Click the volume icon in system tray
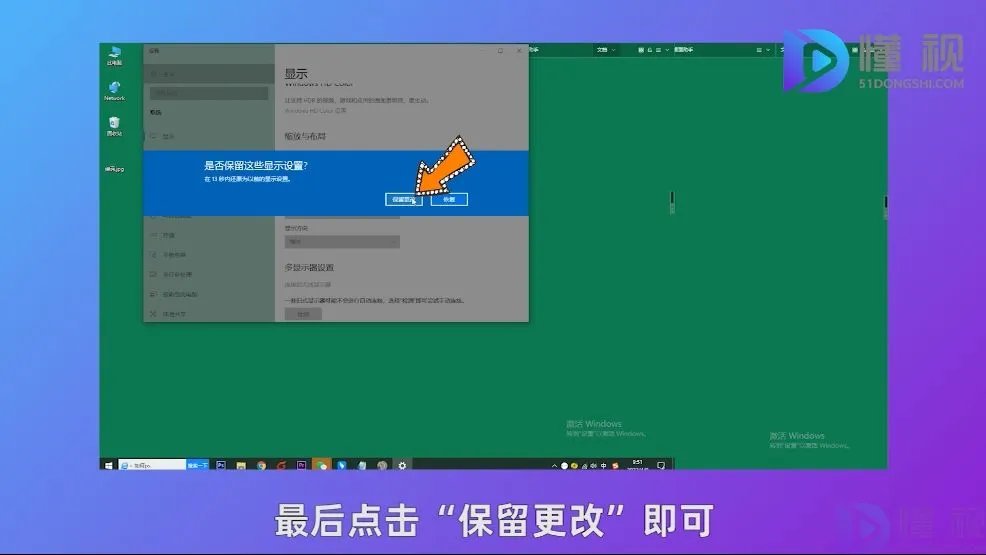 [594, 466]
